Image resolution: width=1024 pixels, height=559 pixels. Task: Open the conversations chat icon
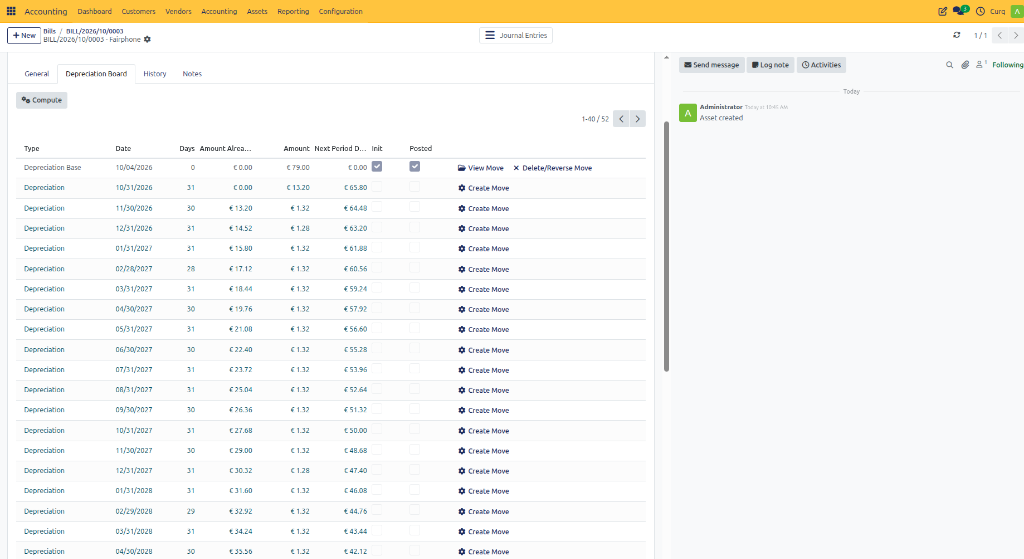960,10
